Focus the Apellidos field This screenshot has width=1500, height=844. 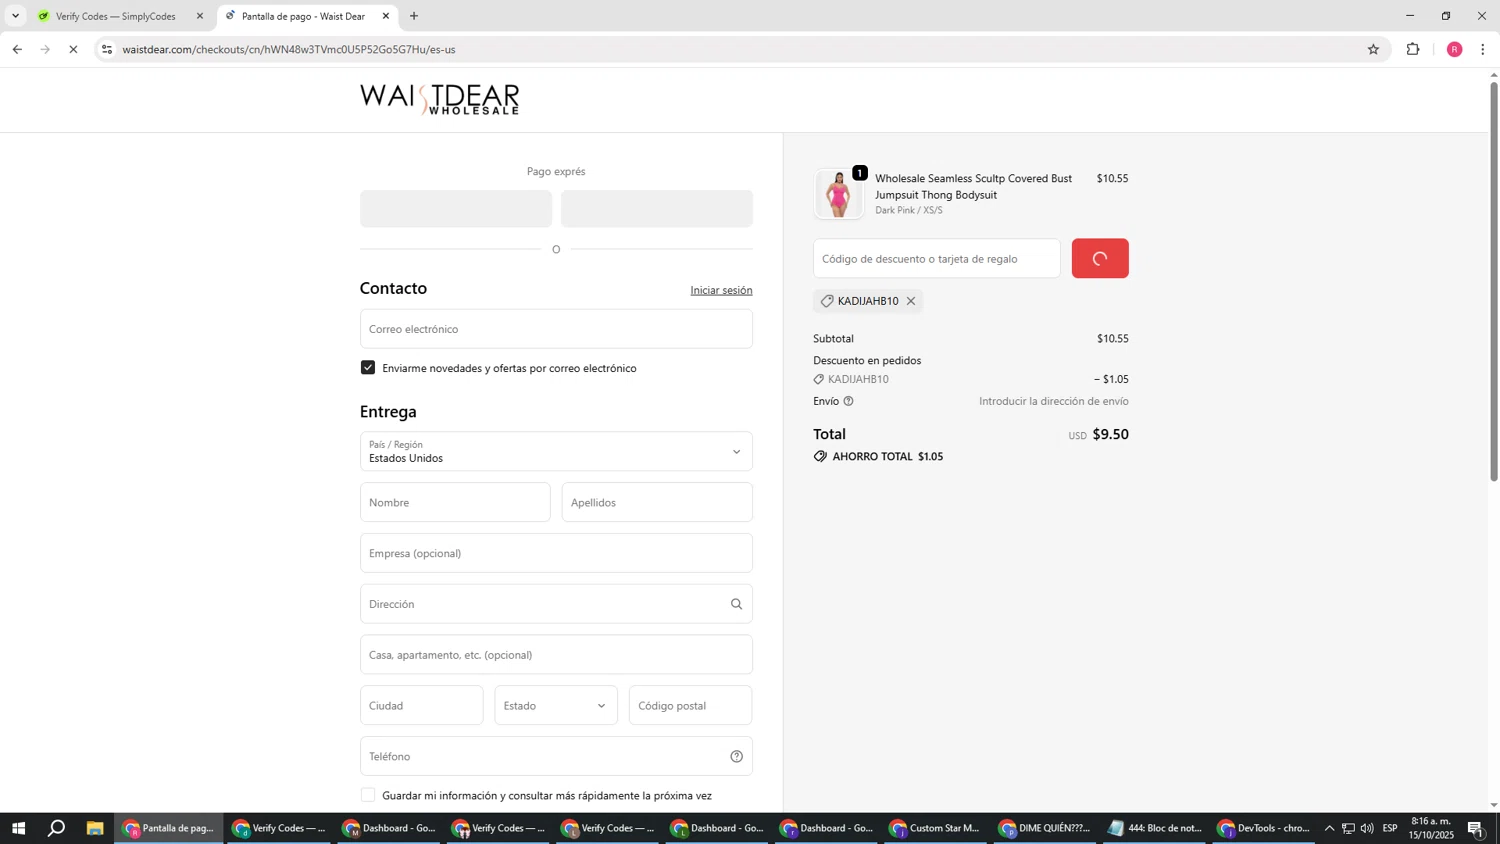click(x=657, y=502)
